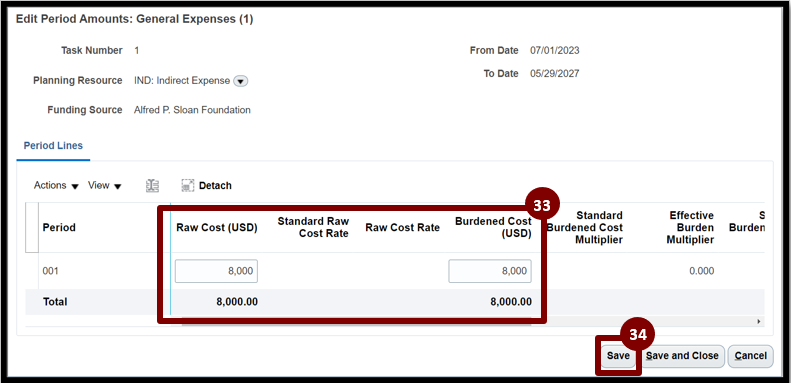Click Save and Close button
The image size is (791, 383).
point(682,356)
